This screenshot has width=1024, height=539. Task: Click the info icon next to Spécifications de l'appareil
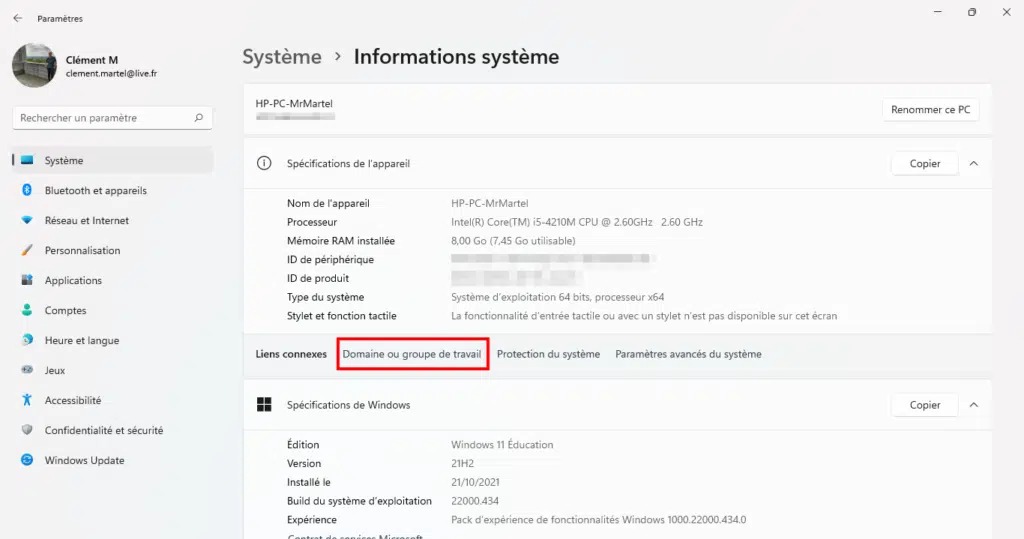[264, 163]
